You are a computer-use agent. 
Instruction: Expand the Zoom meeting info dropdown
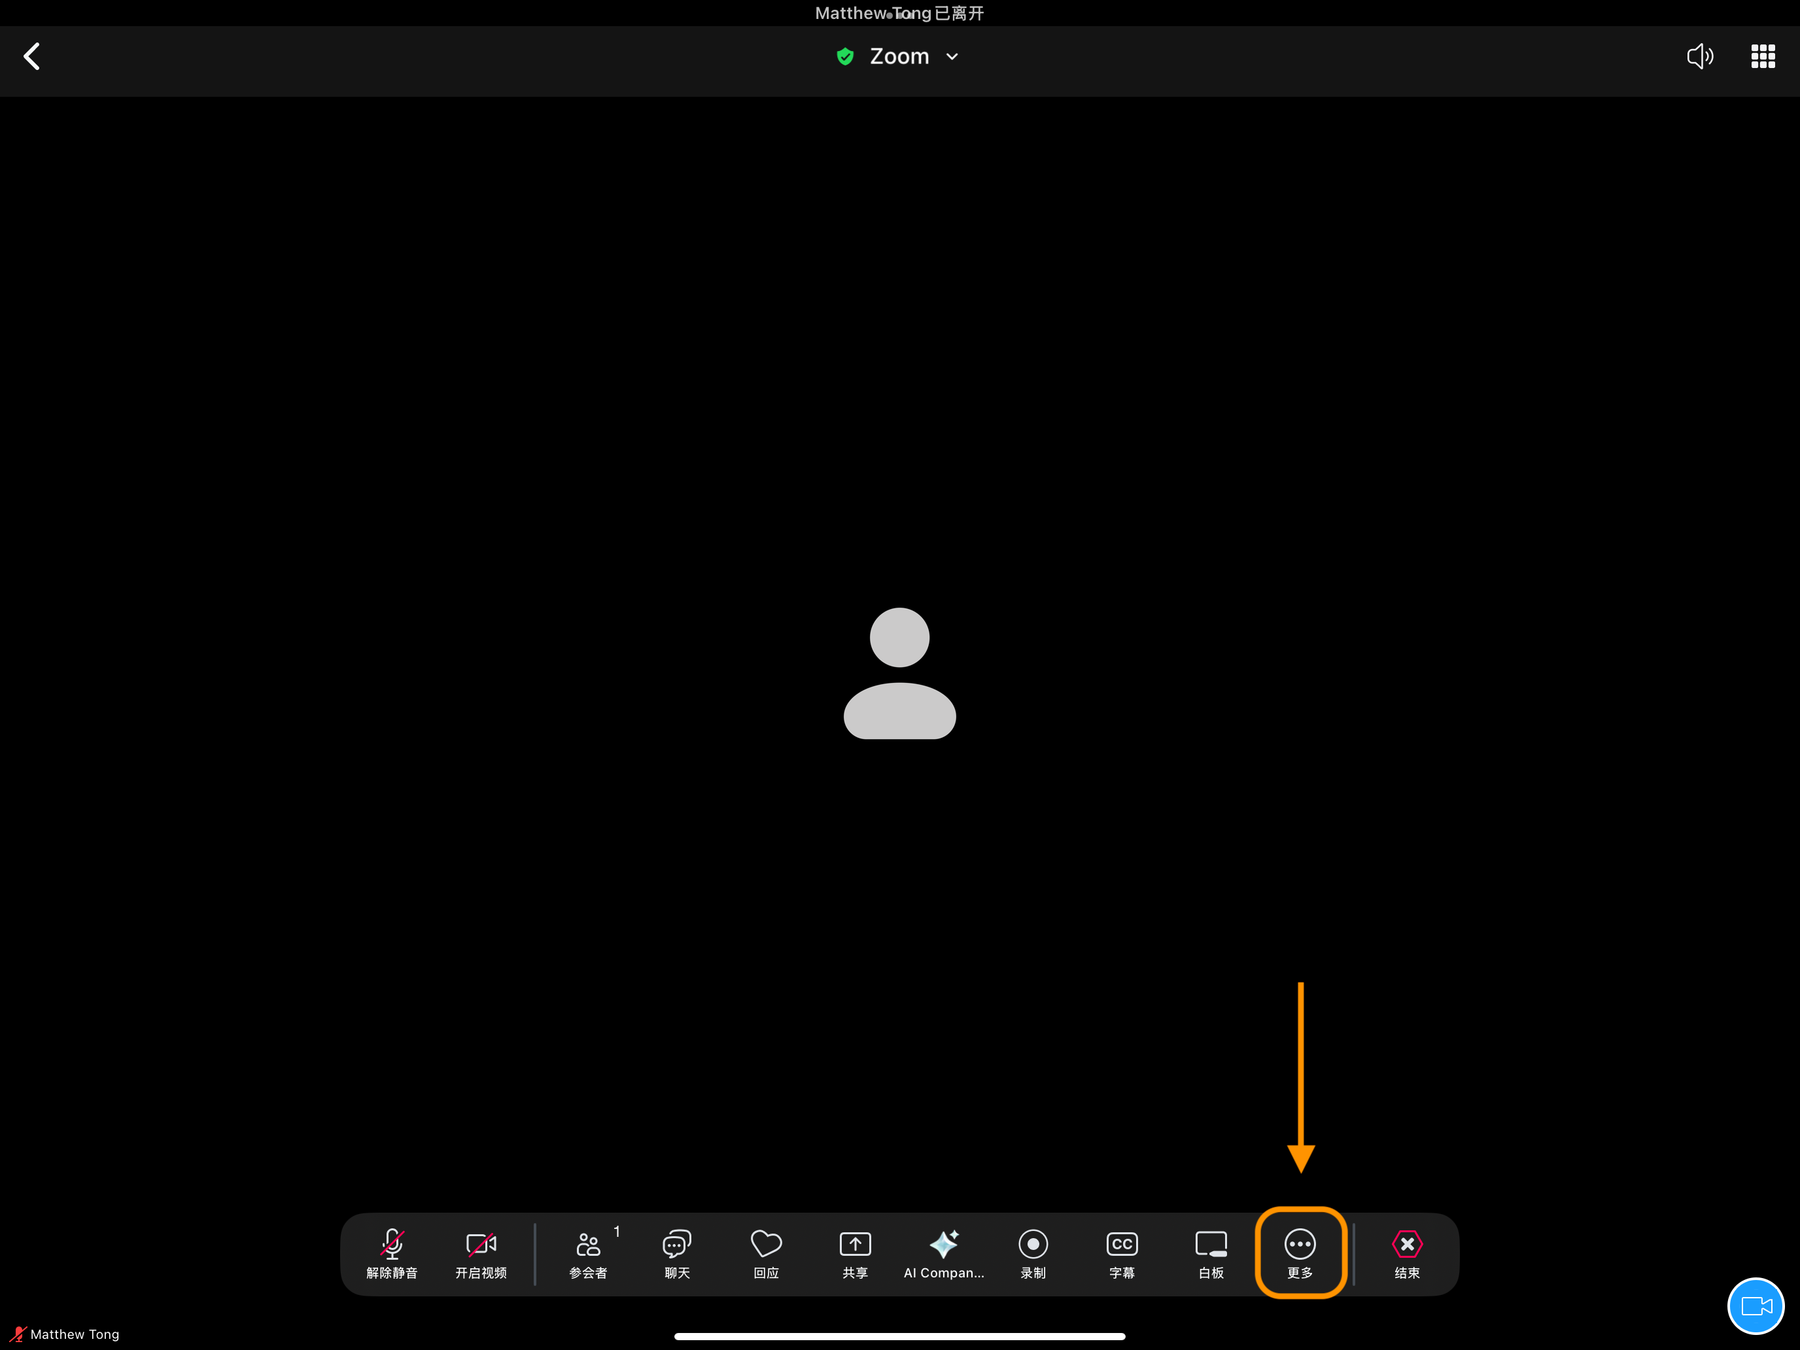[951, 57]
